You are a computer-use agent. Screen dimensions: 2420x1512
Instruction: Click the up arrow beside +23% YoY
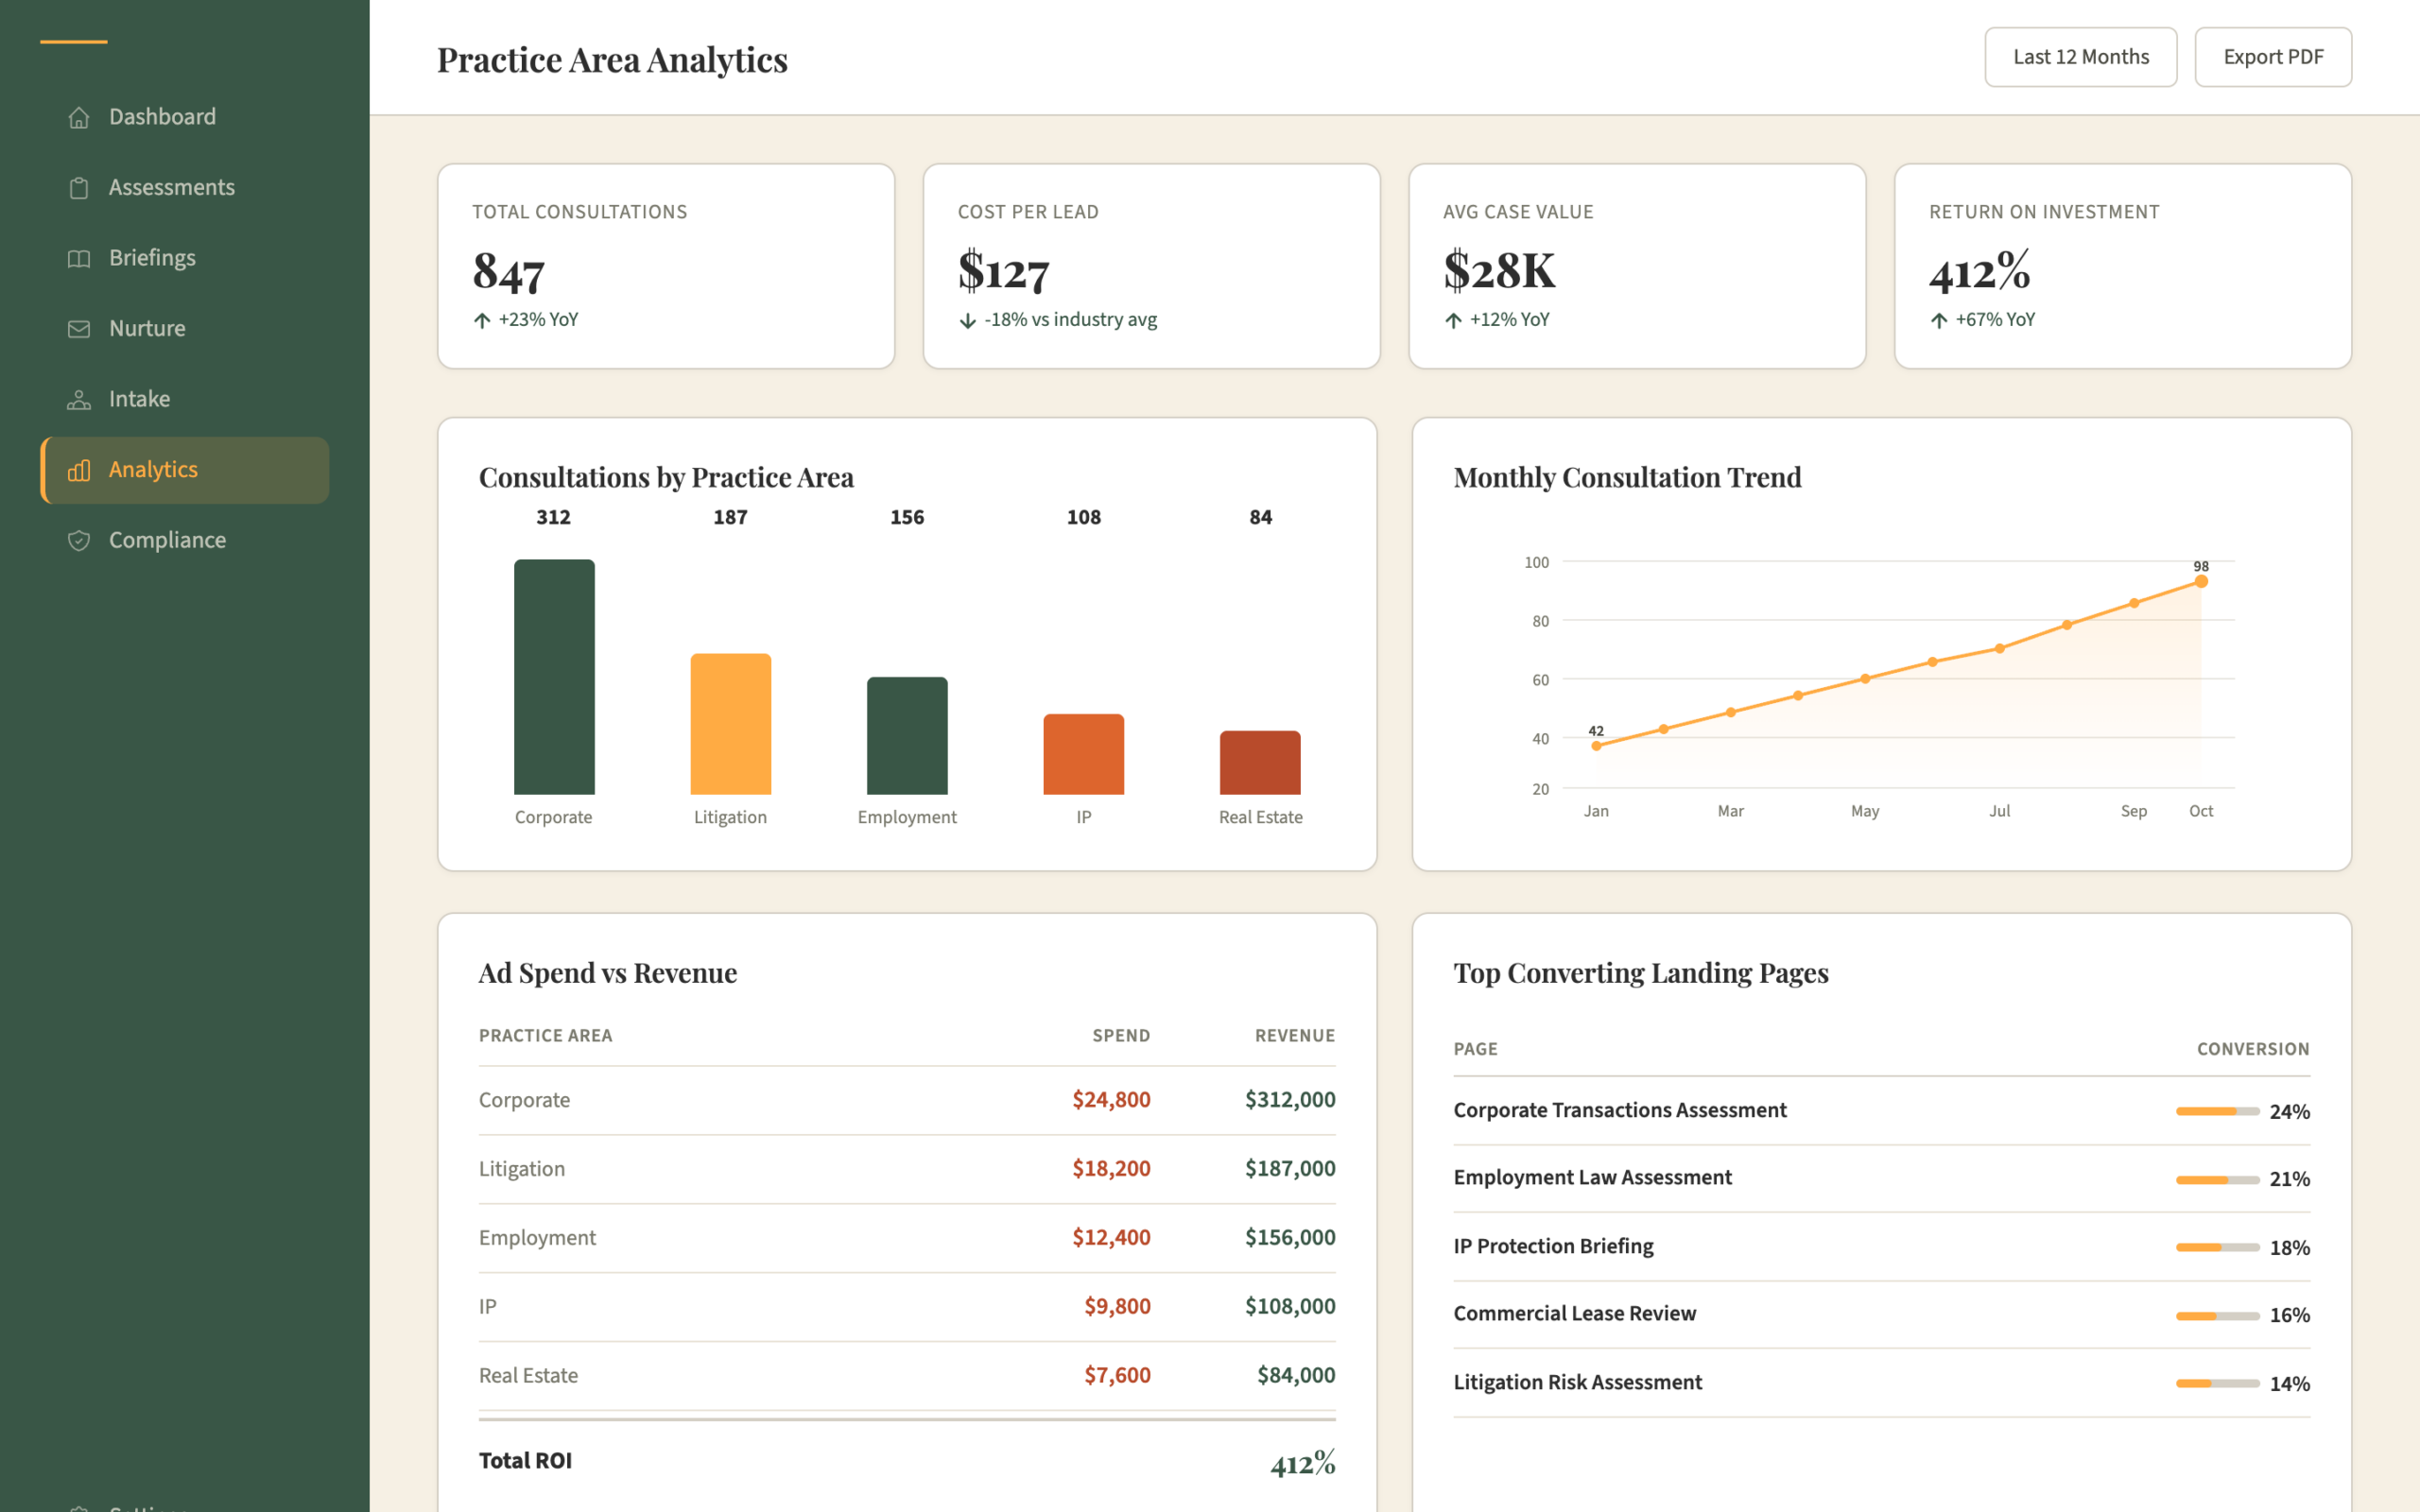click(482, 320)
